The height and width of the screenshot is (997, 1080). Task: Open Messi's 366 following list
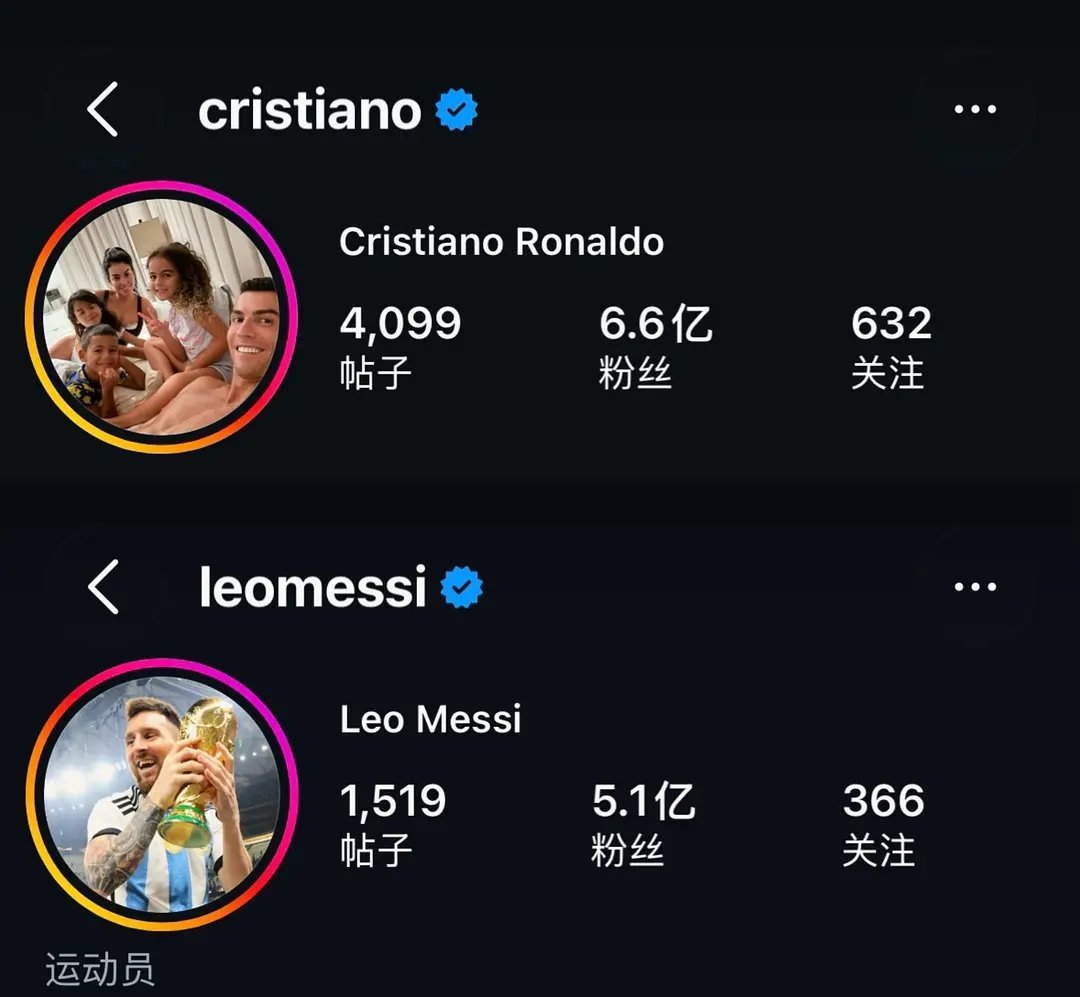tap(883, 824)
